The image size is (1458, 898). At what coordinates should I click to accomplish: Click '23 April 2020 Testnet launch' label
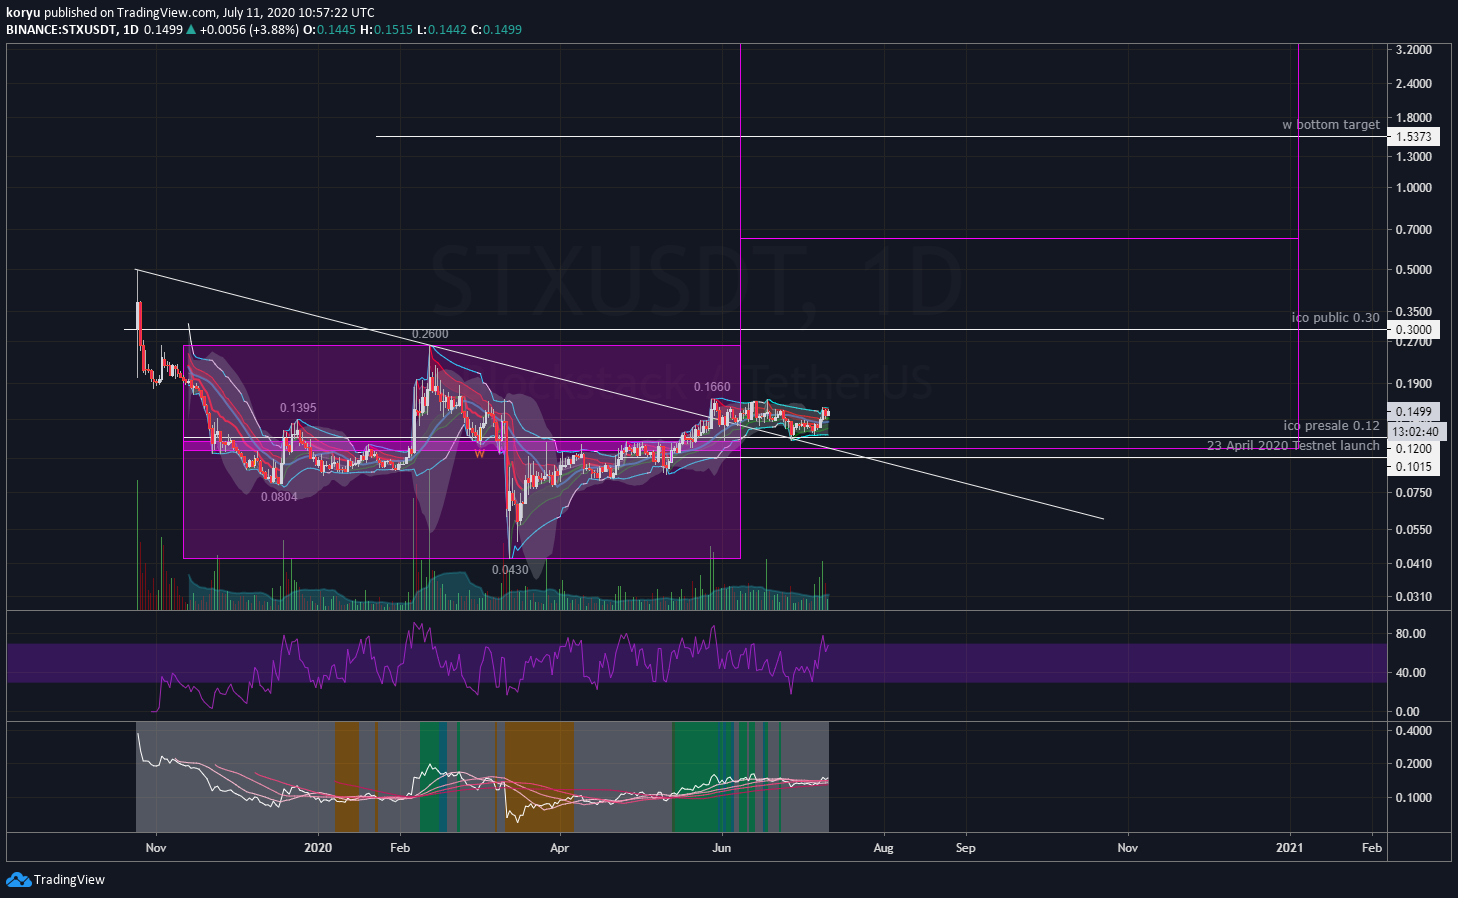tap(1293, 446)
